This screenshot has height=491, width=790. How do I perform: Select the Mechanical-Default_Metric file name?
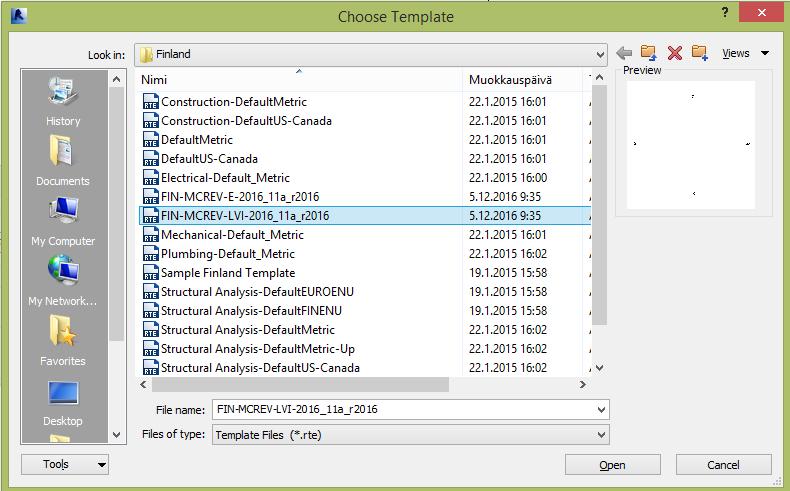point(232,235)
